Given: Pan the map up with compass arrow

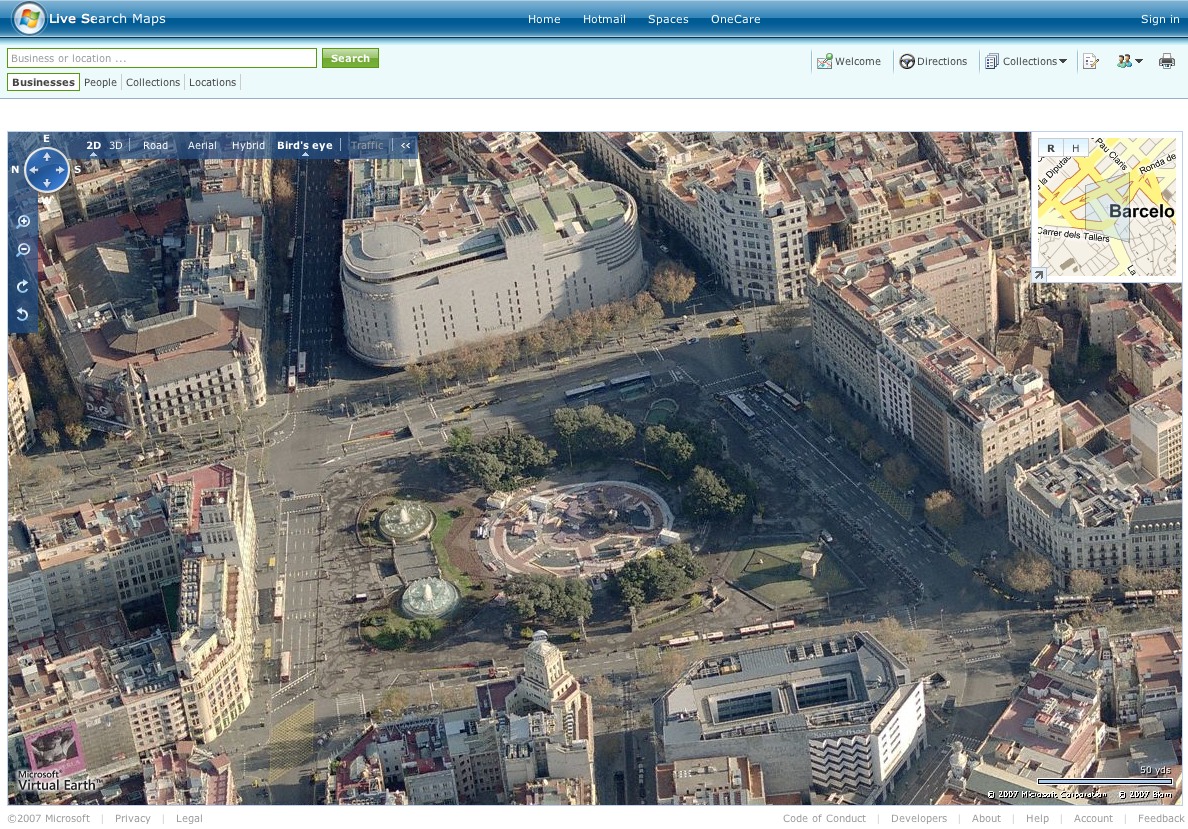Looking at the screenshot, I should click(x=47, y=156).
